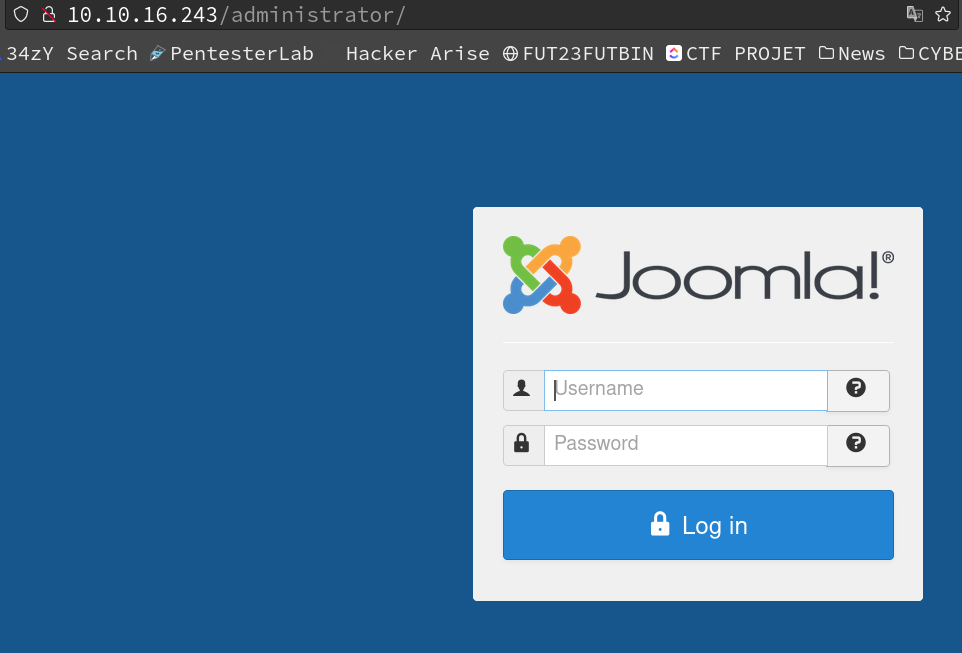Screen dimensions: 962x653
Task: Open the 34zY Search bookmark
Action: coord(69,53)
